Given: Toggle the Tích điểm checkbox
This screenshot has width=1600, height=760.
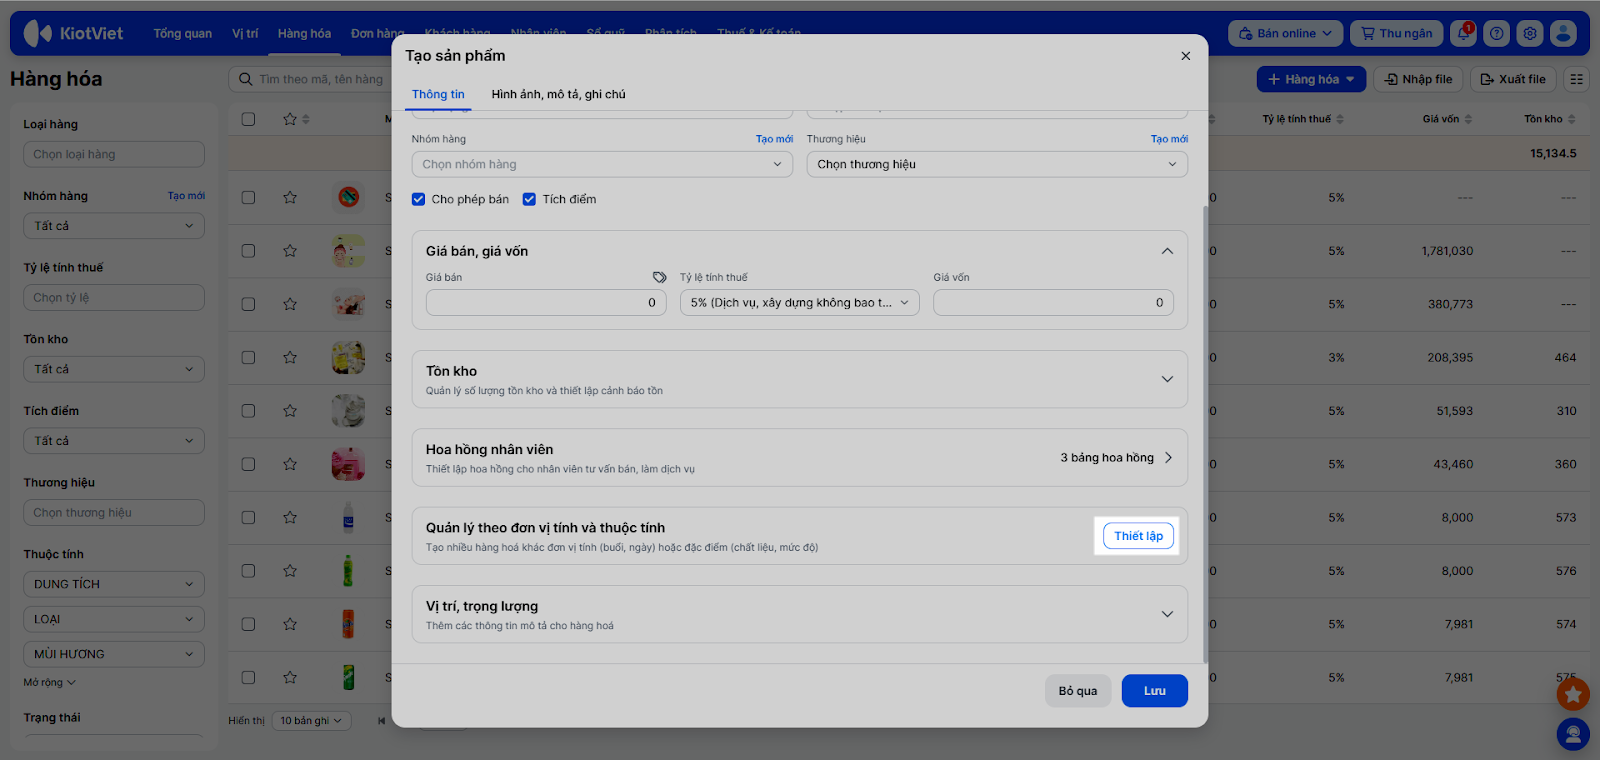Looking at the screenshot, I should (530, 199).
